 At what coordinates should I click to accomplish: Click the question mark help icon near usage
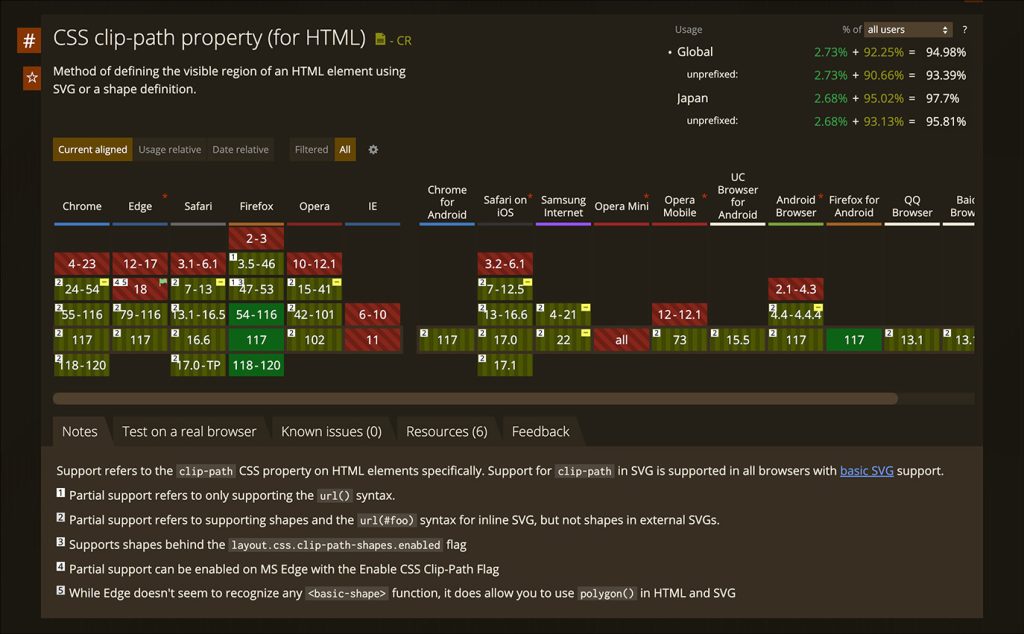click(x=964, y=30)
